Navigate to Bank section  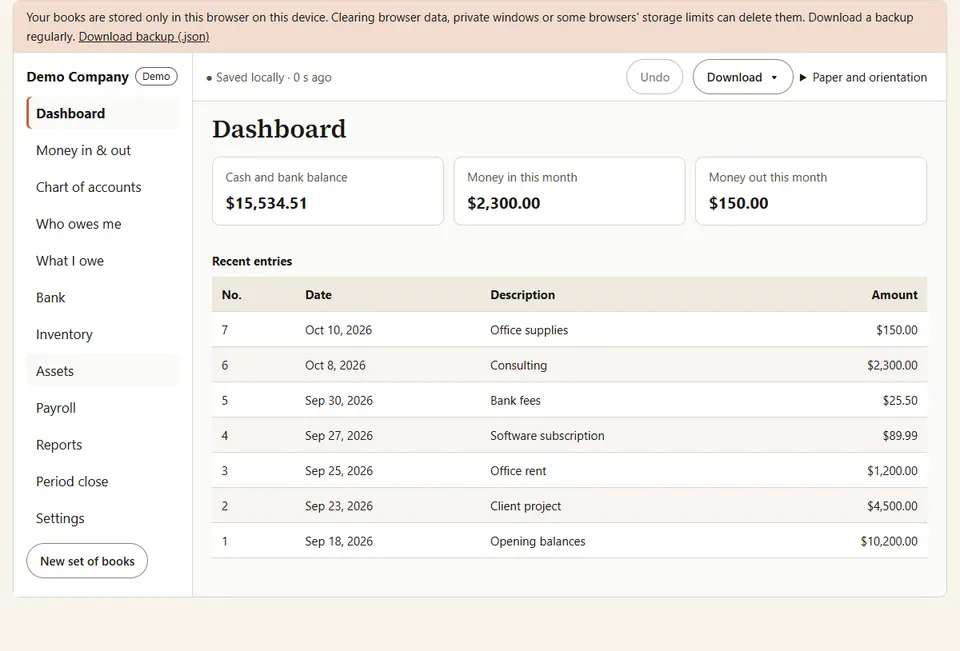pos(103,297)
